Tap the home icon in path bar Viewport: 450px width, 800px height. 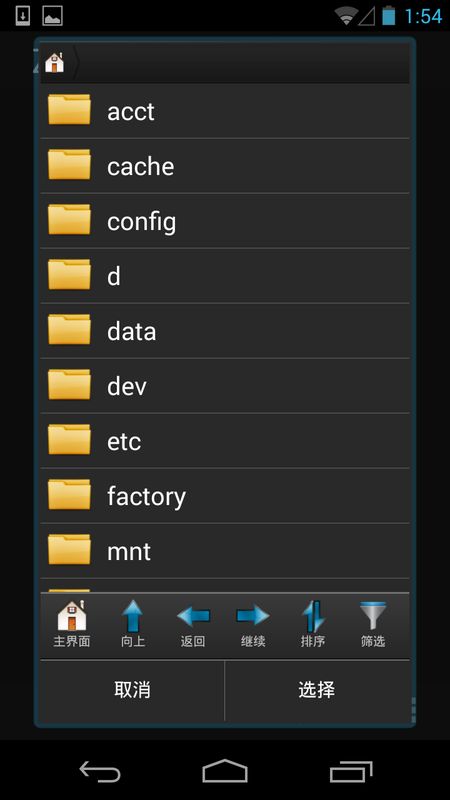[x=55, y=62]
